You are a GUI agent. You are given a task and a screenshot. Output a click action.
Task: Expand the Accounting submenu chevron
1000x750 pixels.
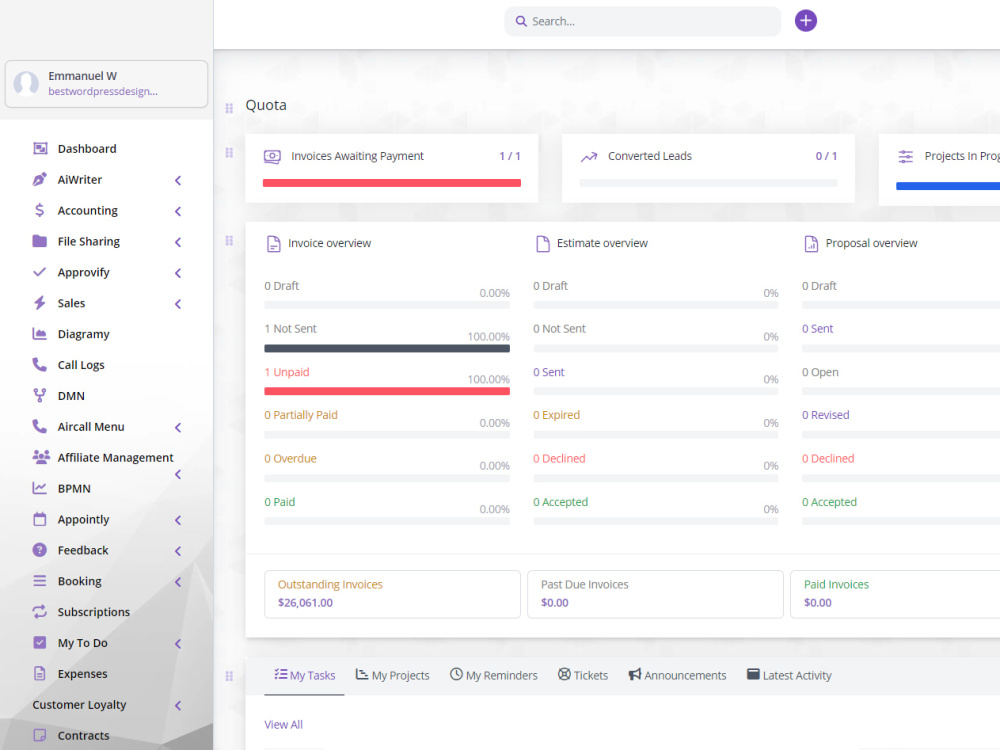178,211
